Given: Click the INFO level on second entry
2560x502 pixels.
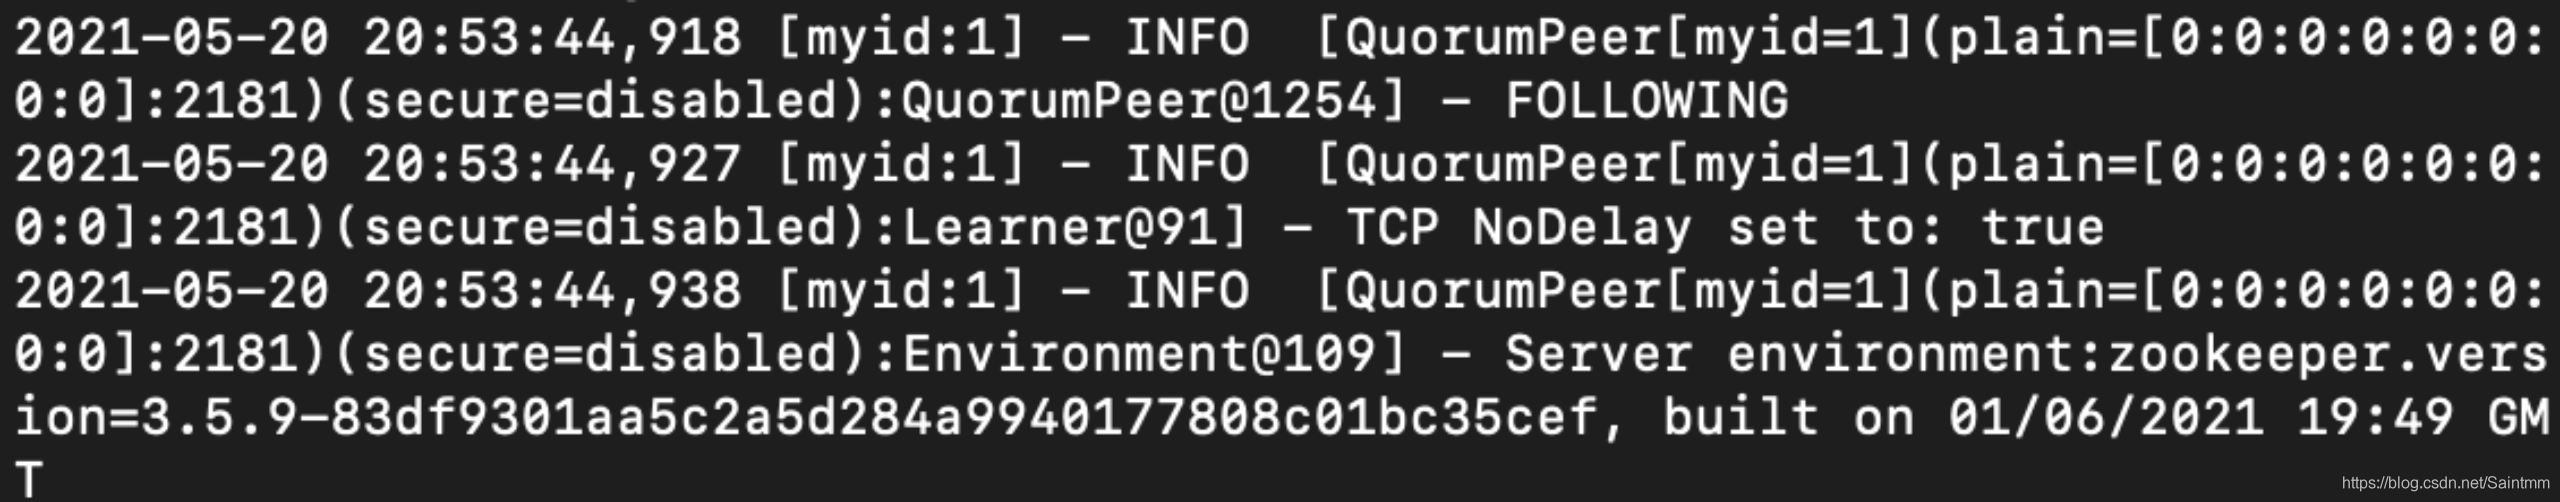Looking at the screenshot, I should coord(1187,165).
